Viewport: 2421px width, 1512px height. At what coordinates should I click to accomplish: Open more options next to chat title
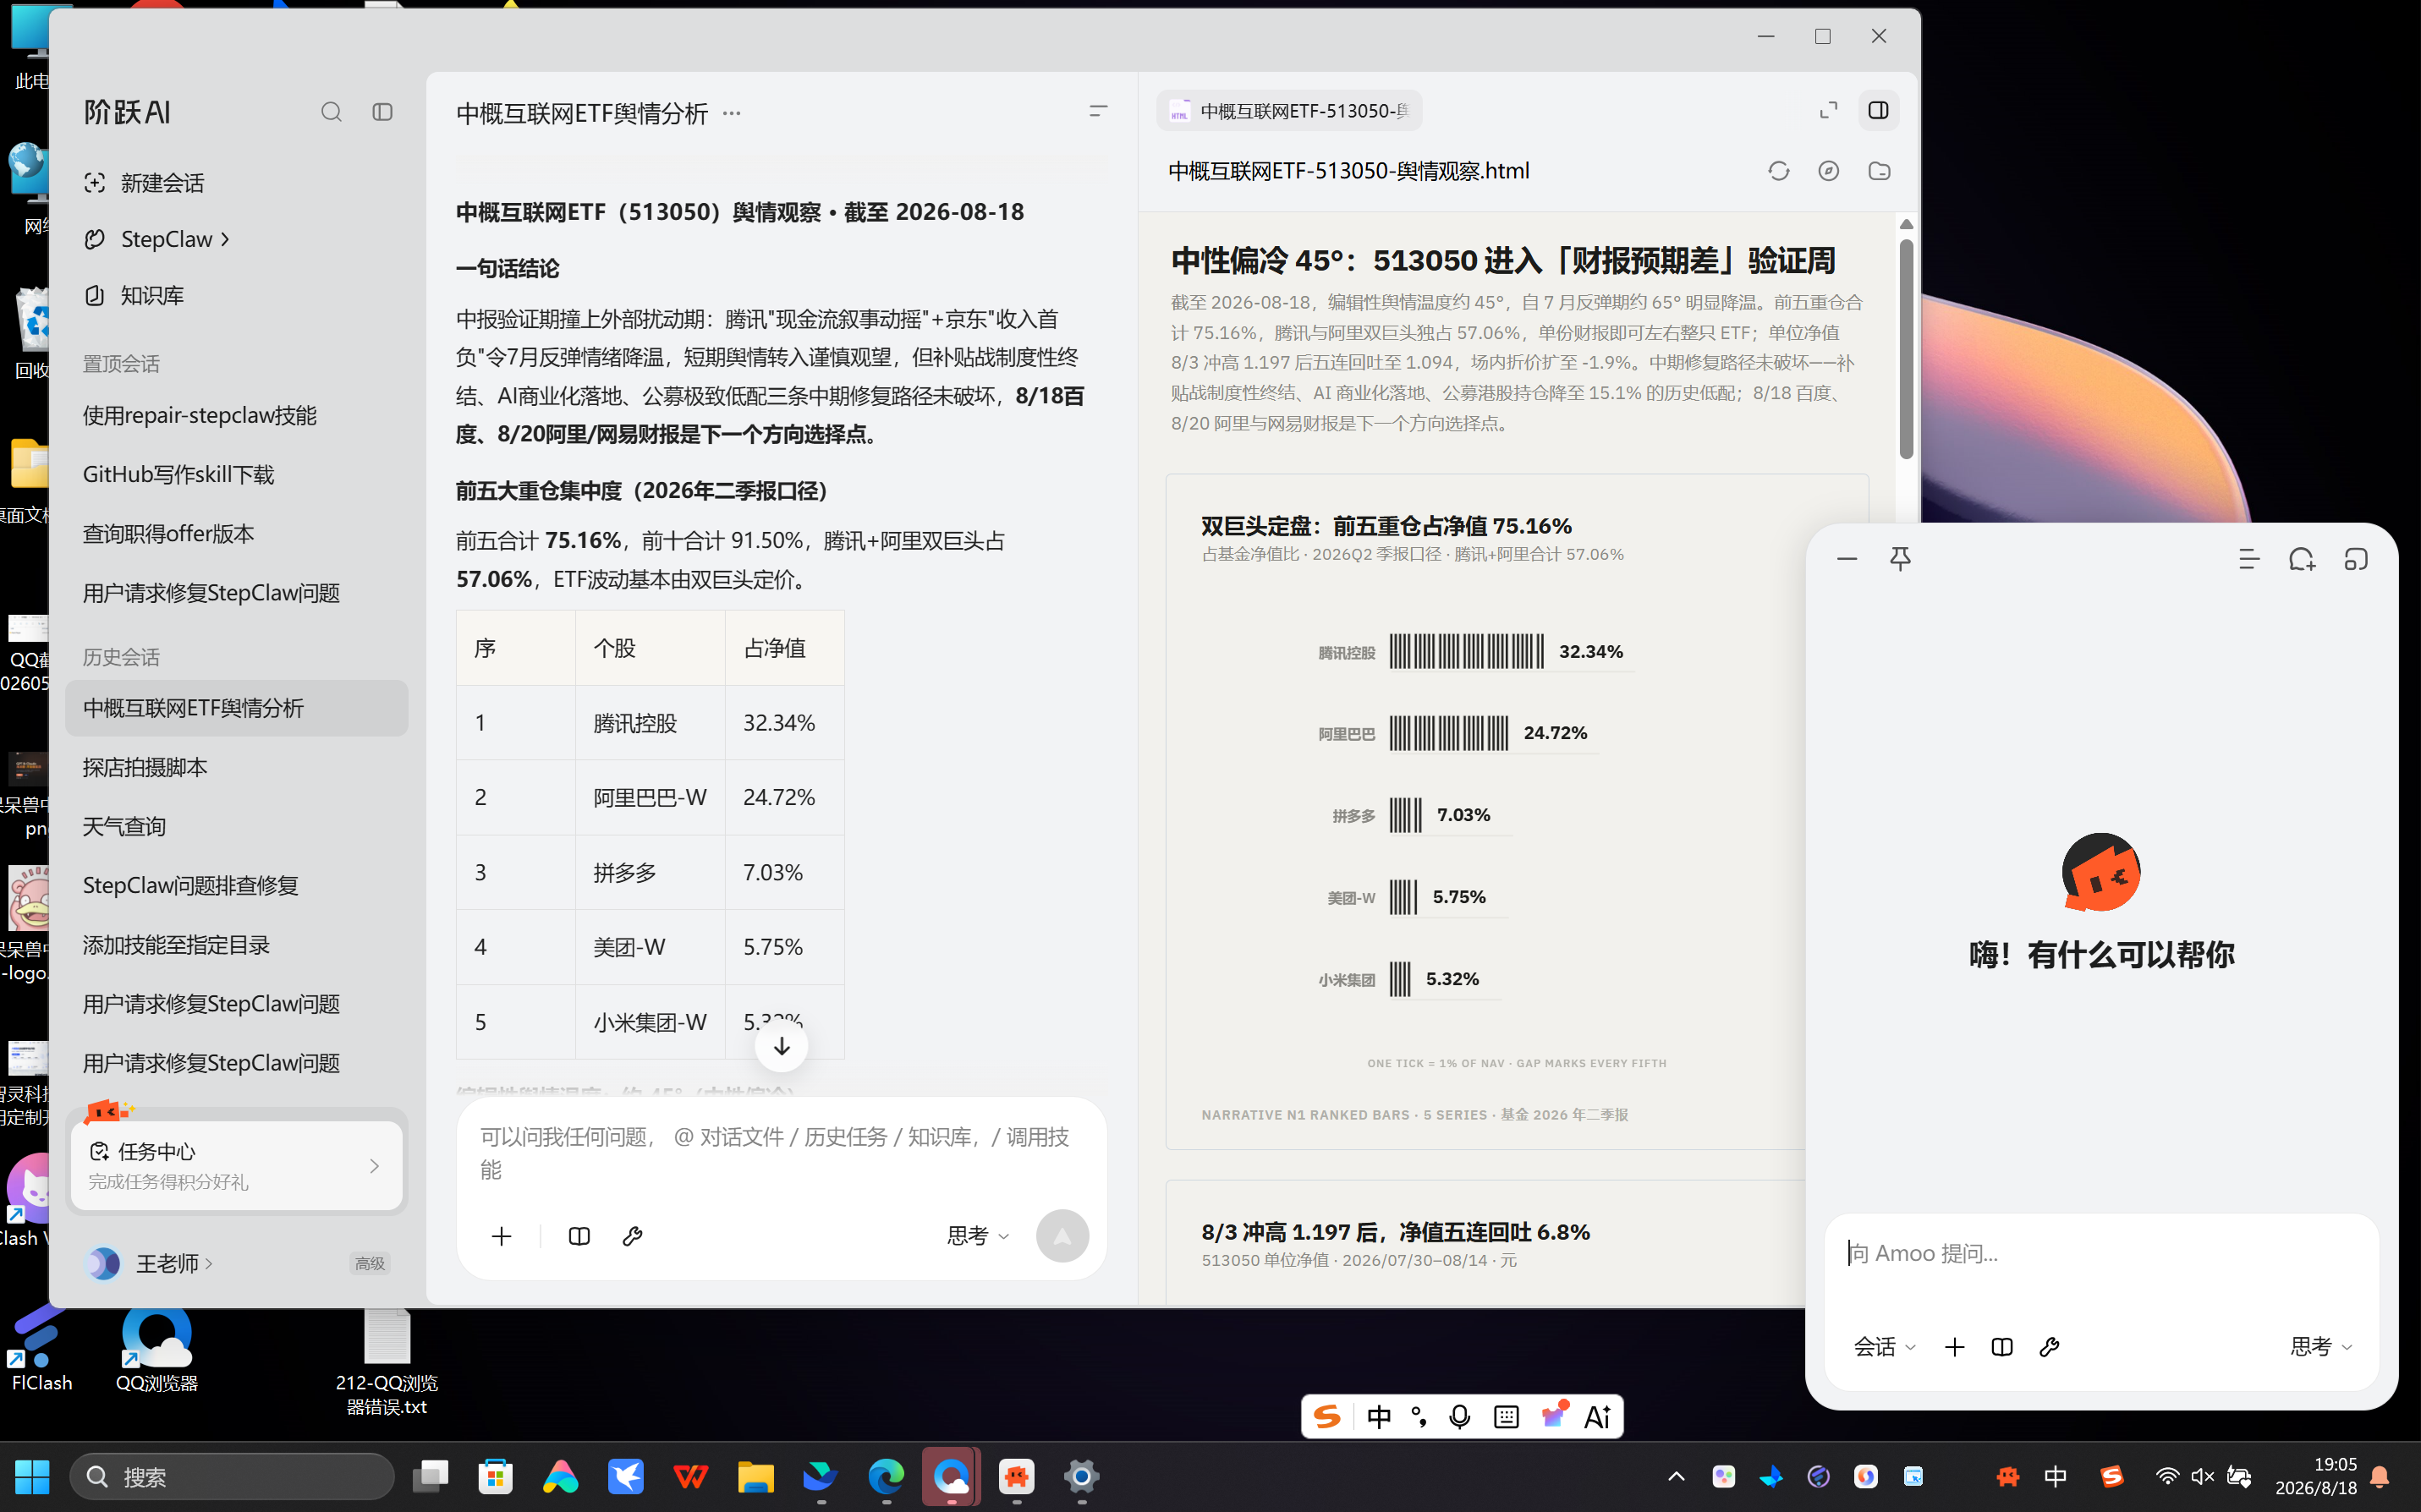pyautogui.click(x=732, y=113)
